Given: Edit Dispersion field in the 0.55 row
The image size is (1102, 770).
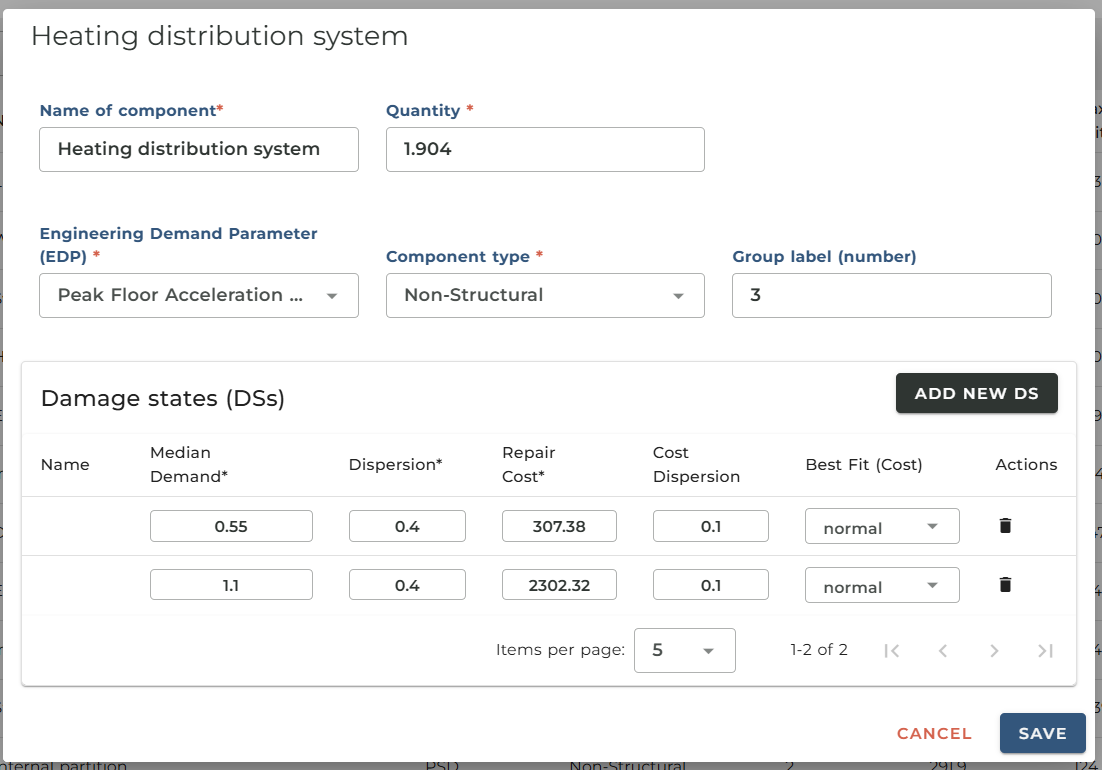Looking at the screenshot, I should [x=407, y=526].
